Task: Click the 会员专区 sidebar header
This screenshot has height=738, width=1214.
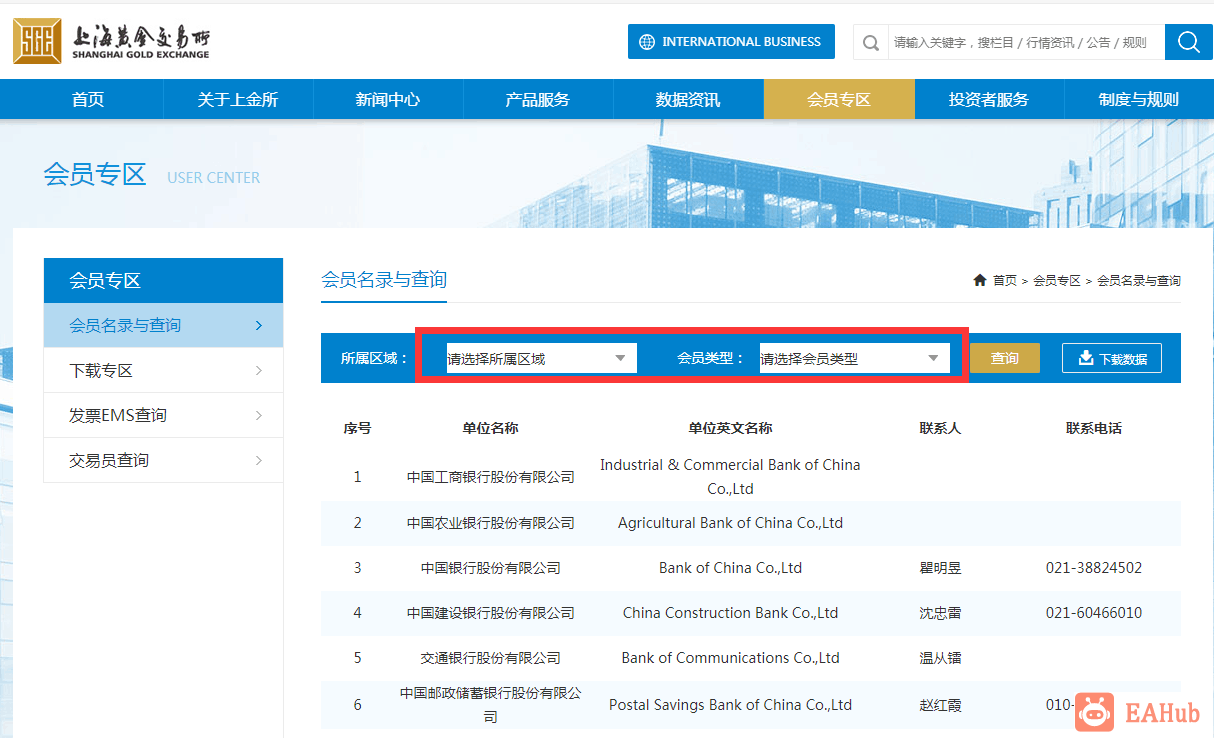Action: [163, 280]
